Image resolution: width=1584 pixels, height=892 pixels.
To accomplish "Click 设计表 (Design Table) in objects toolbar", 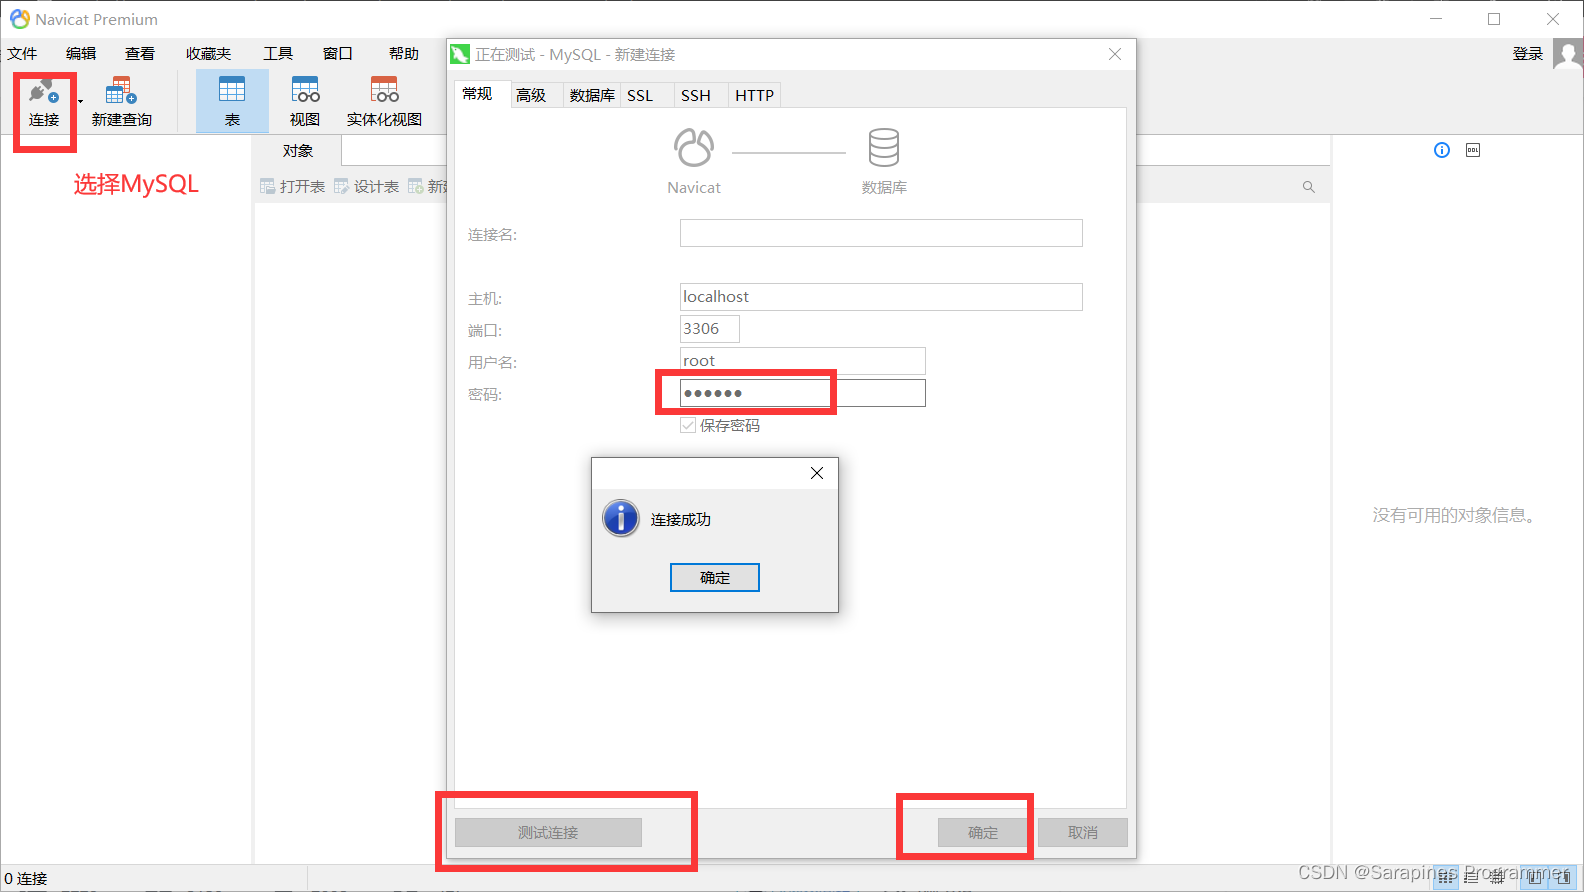I will coord(366,187).
